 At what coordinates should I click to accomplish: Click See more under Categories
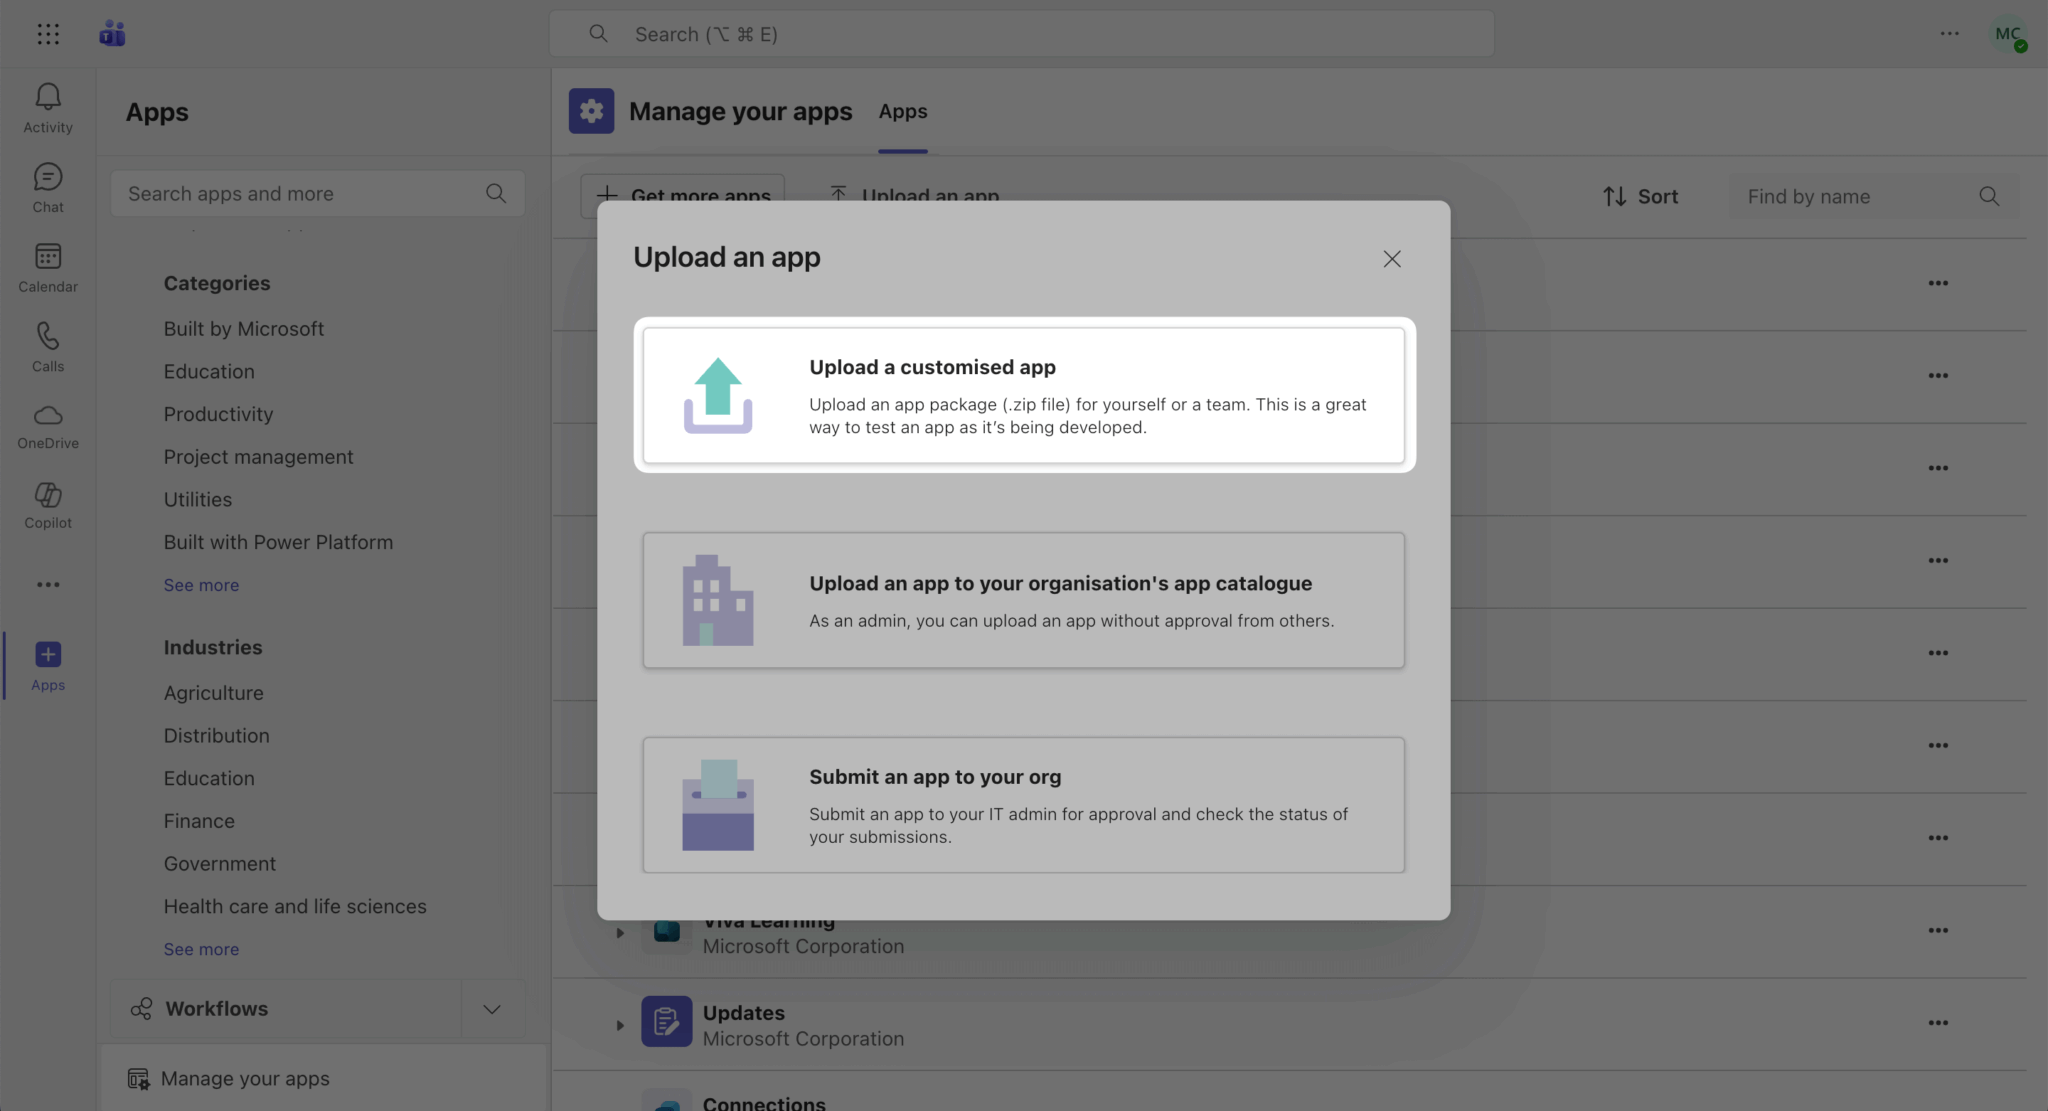coord(201,585)
